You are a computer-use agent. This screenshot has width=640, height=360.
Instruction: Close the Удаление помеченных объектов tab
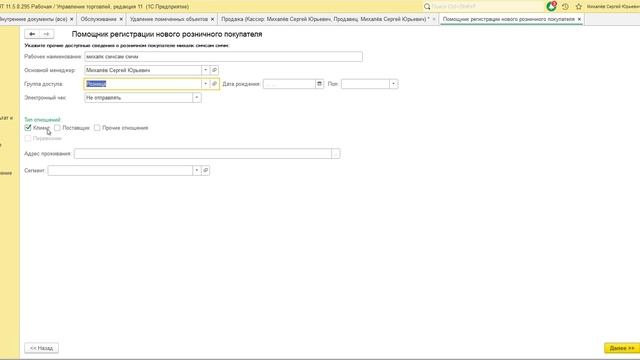(212, 19)
